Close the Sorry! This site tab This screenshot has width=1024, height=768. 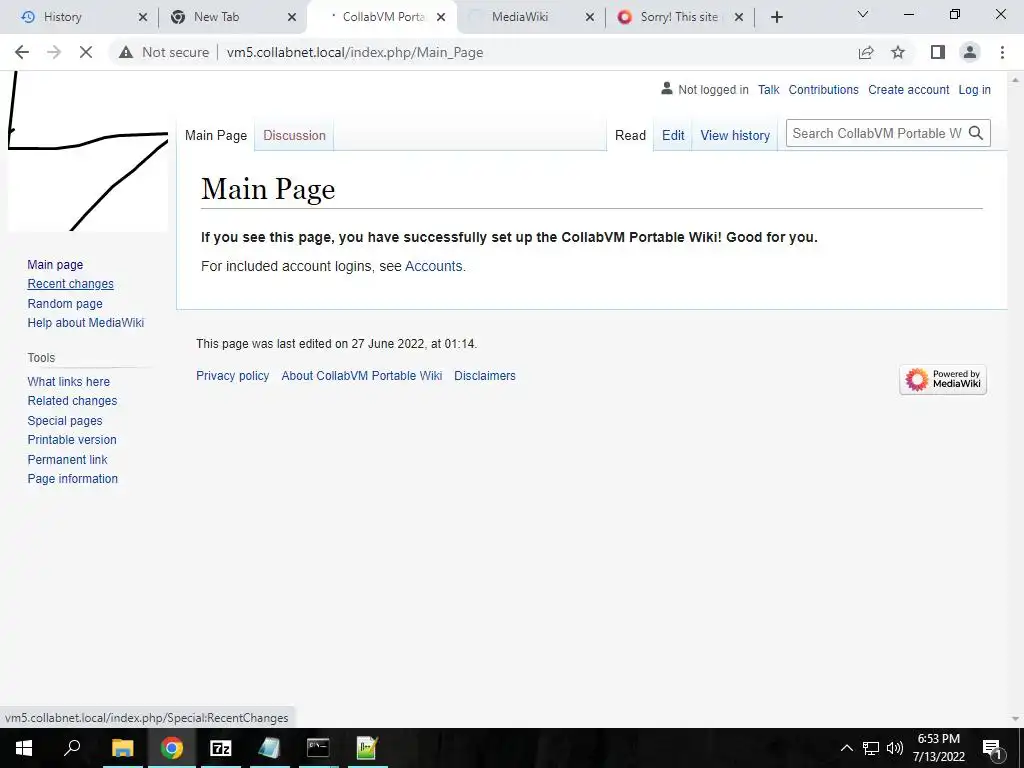[739, 17]
